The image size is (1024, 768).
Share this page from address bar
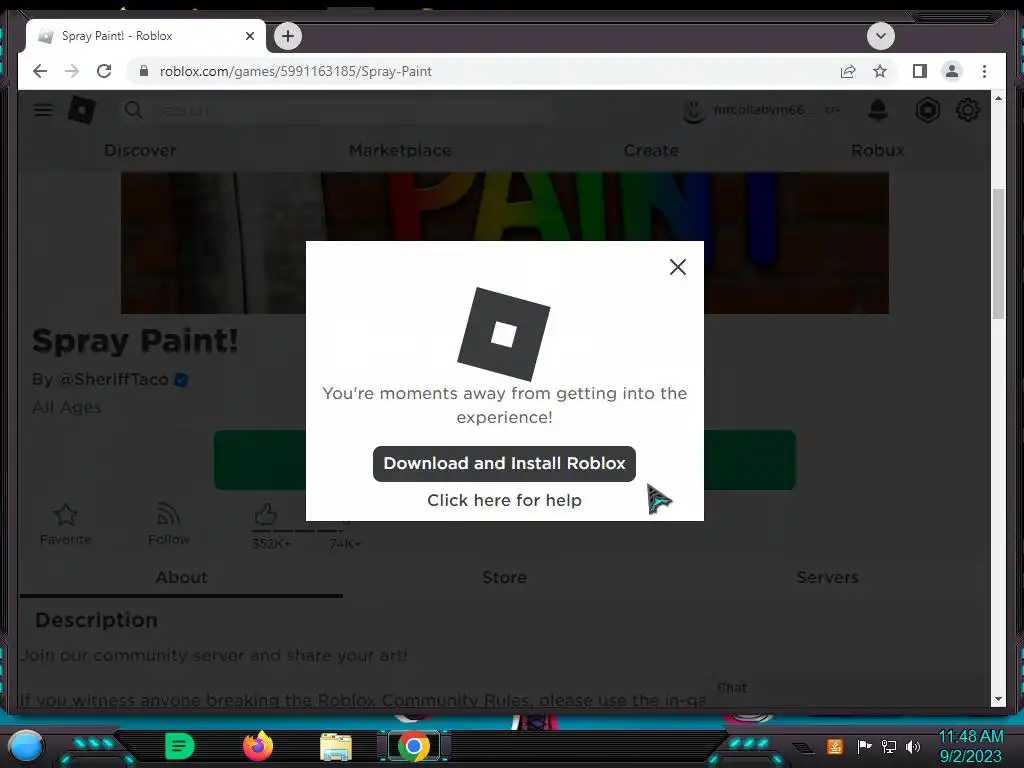(x=848, y=71)
